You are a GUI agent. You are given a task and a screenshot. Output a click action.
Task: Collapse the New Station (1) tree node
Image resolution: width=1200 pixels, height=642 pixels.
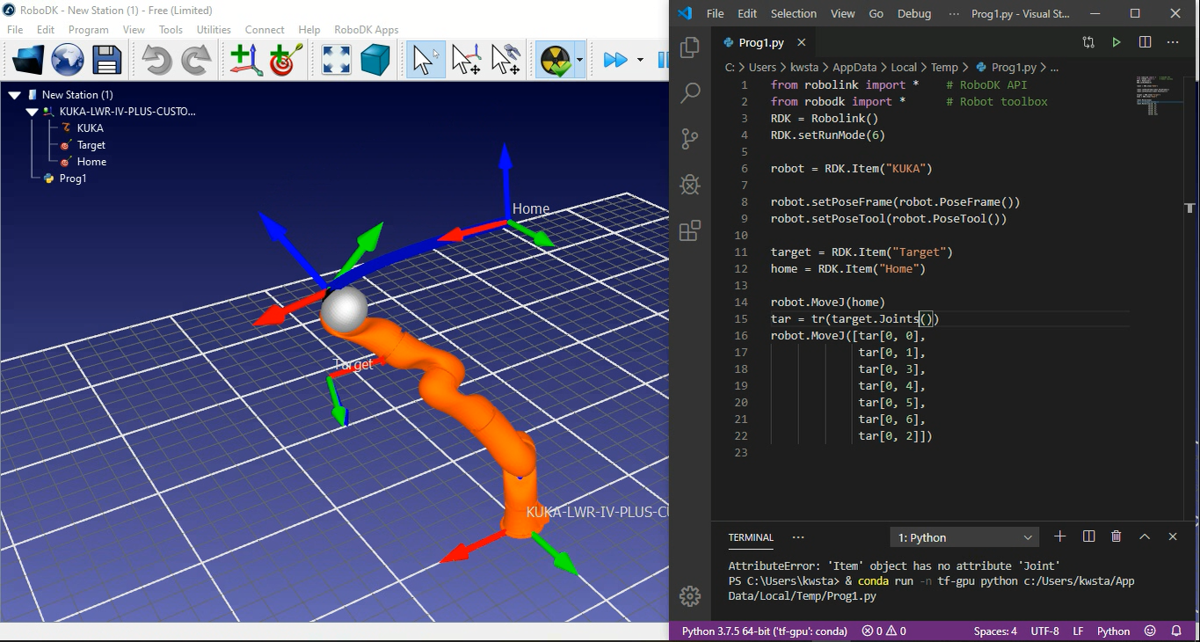15,95
